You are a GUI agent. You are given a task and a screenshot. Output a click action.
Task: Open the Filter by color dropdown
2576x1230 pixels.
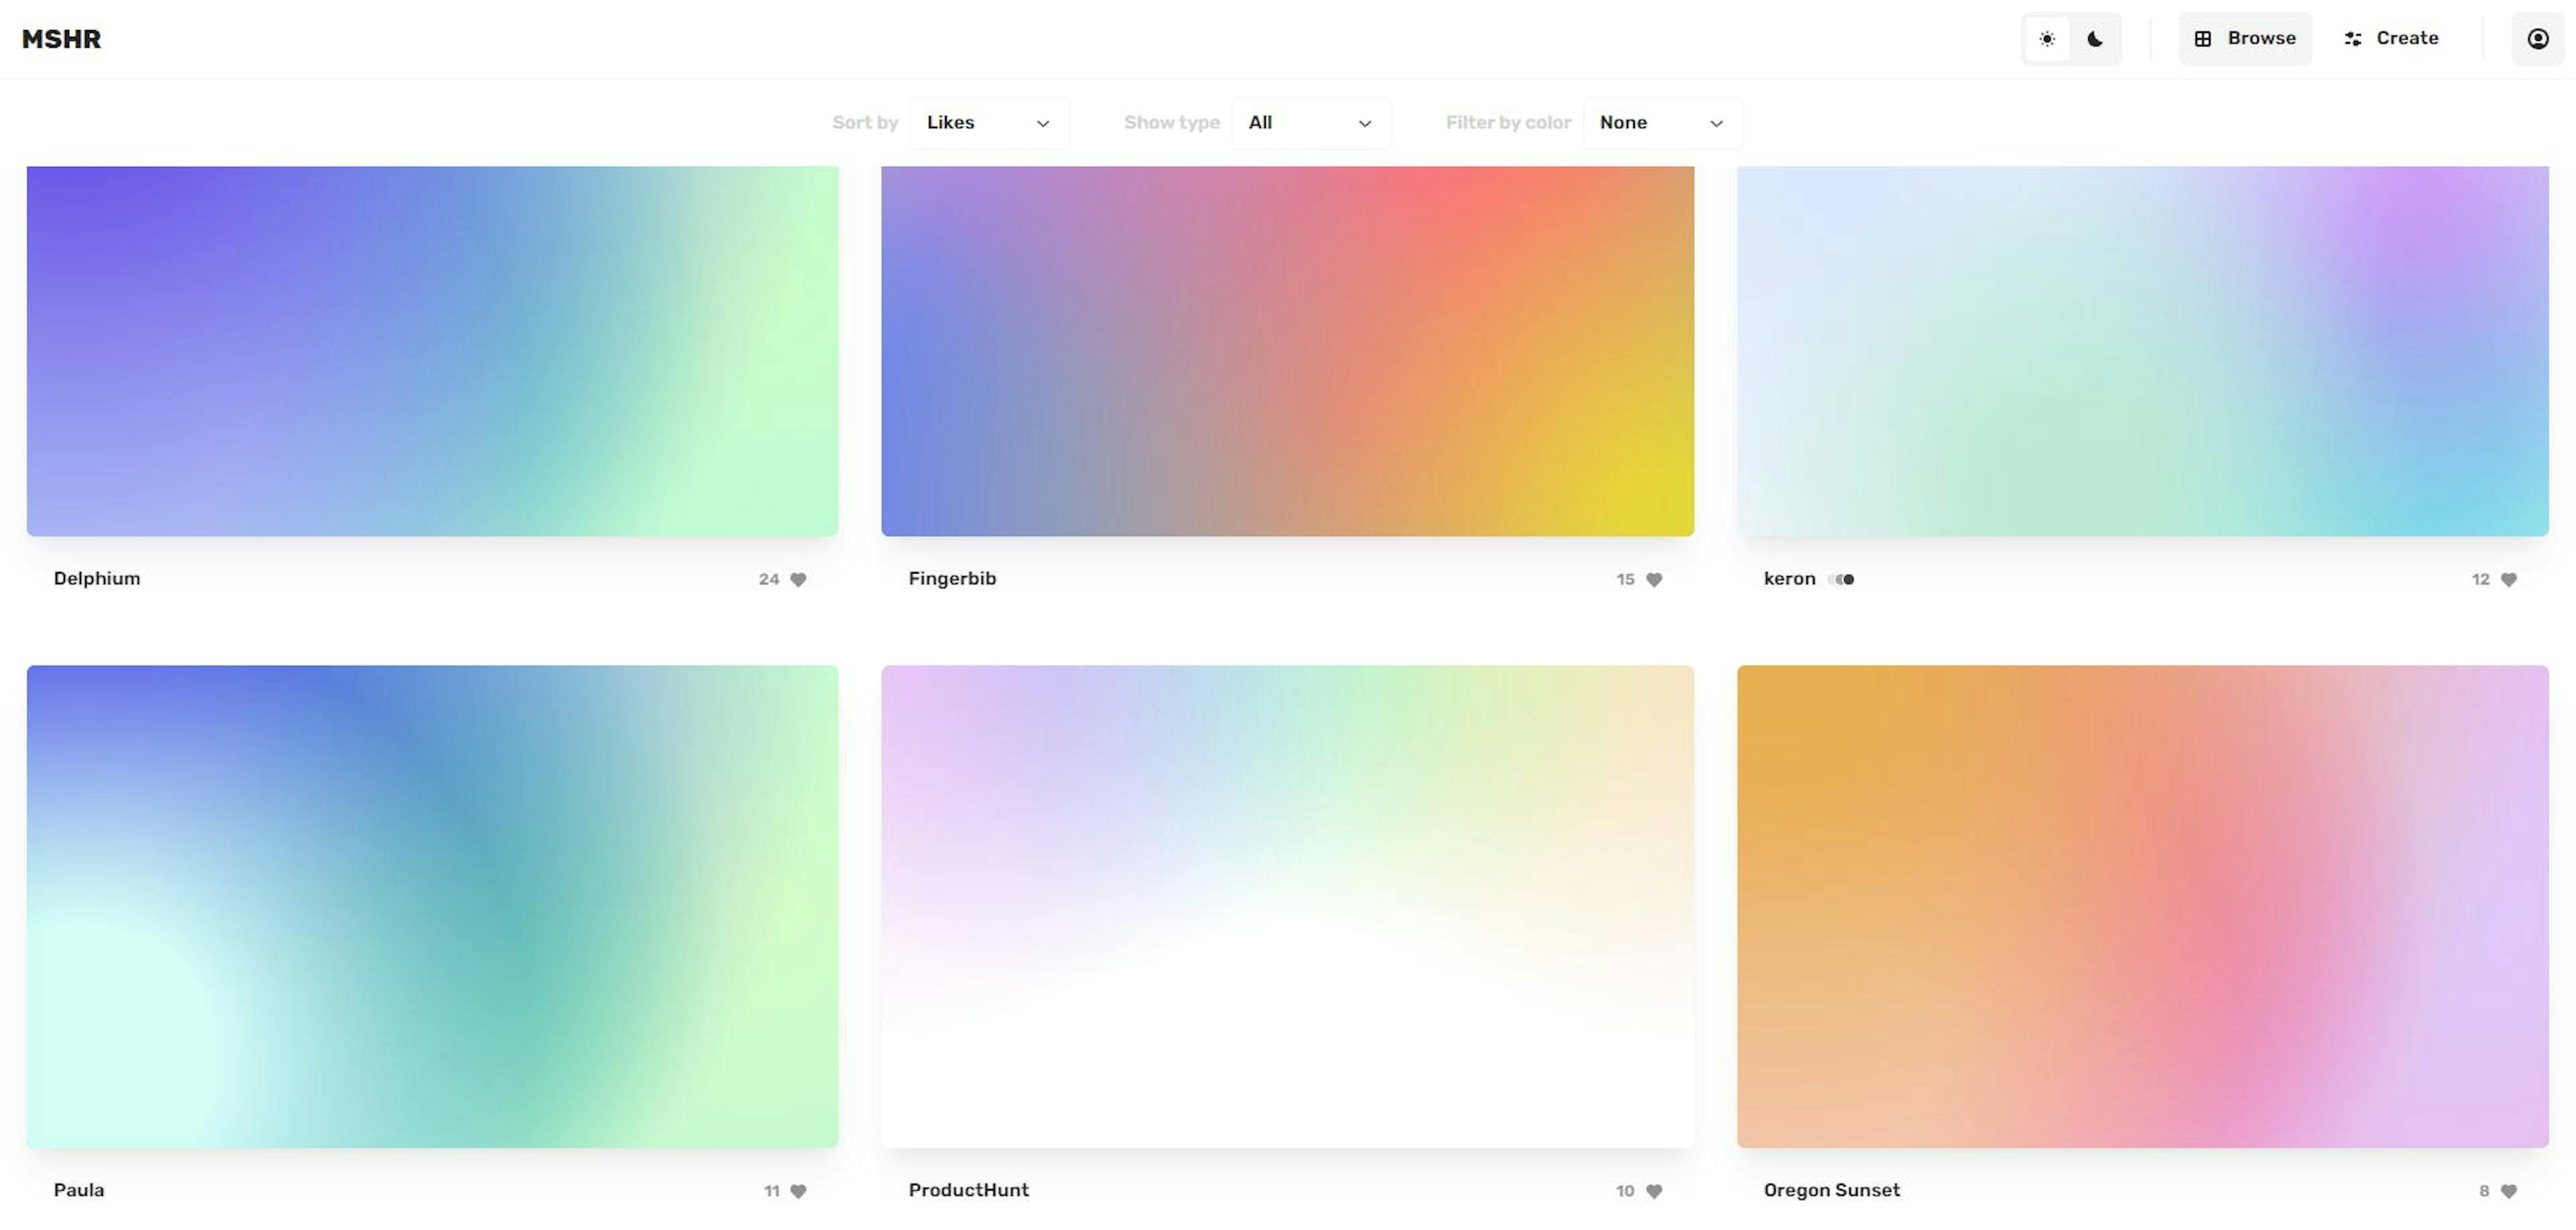pos(1662,123)
